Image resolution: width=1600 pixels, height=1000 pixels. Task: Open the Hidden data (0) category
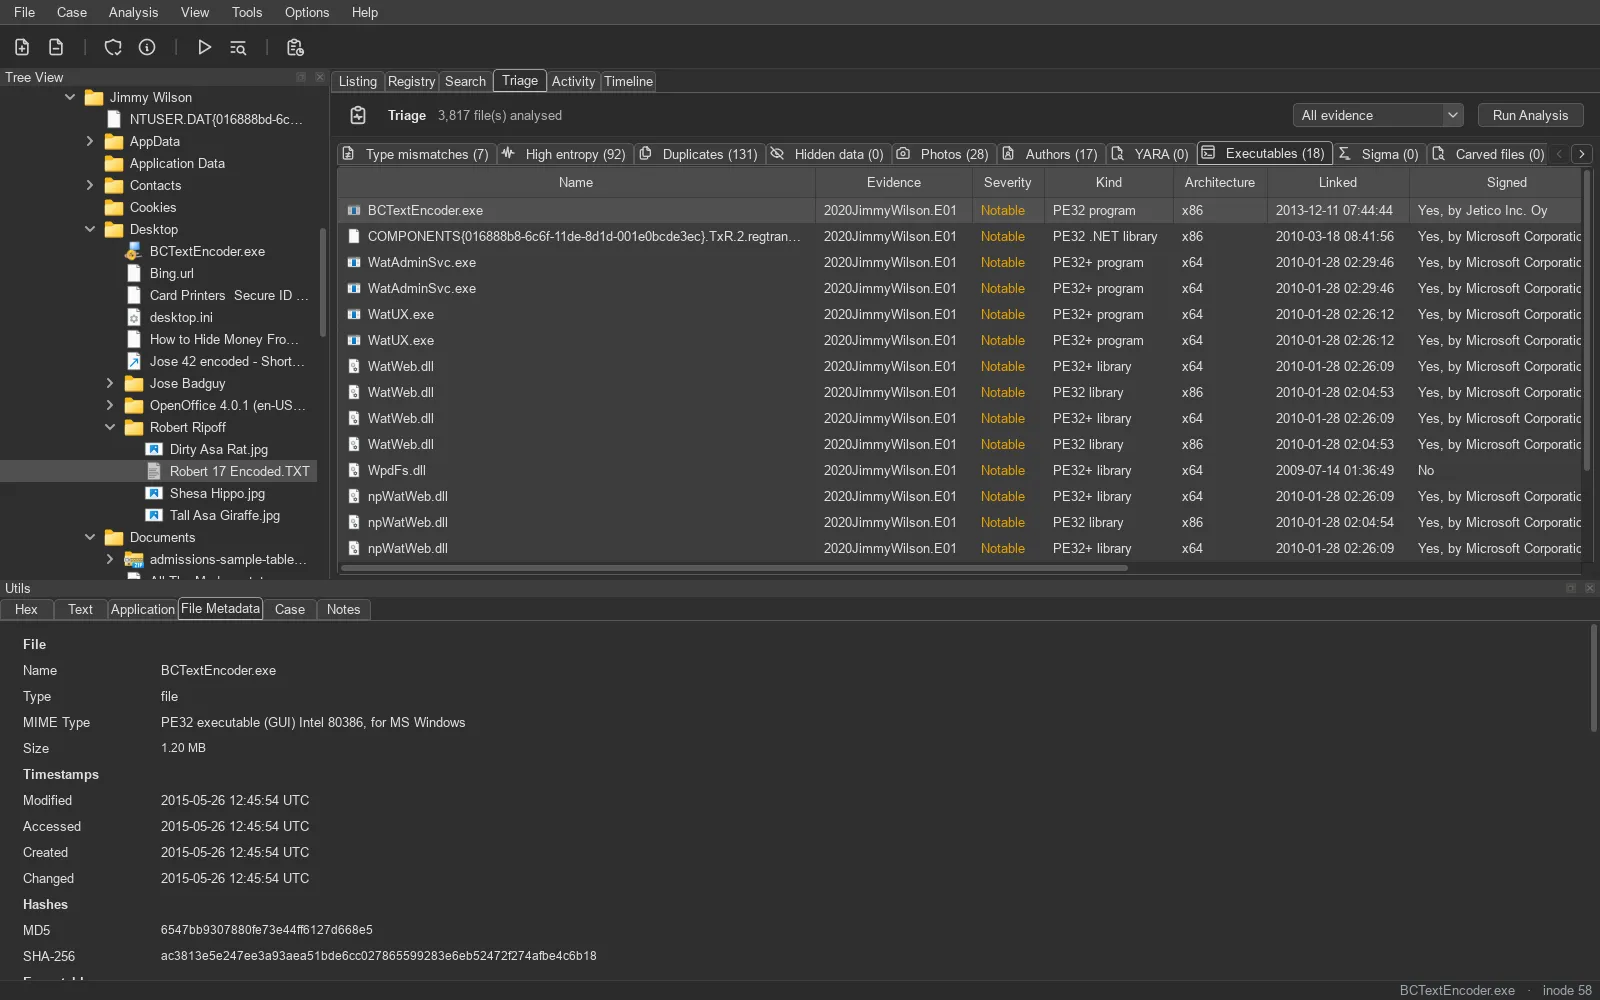828,154
